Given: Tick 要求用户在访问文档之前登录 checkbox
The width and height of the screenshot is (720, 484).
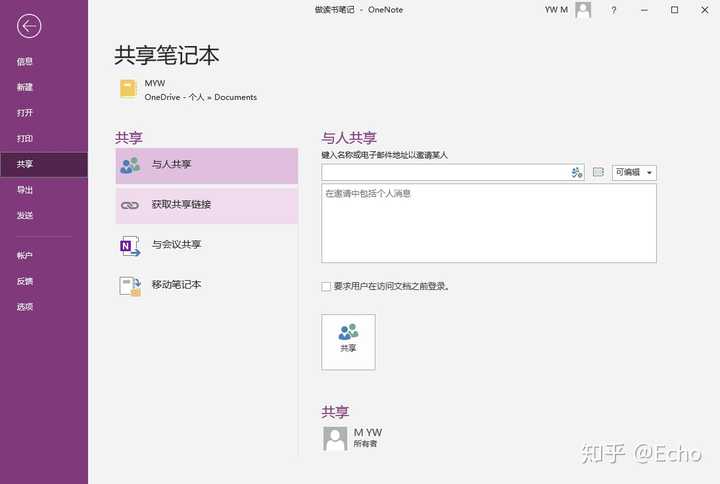Looking at the screenshot, I should pos(326,287).
